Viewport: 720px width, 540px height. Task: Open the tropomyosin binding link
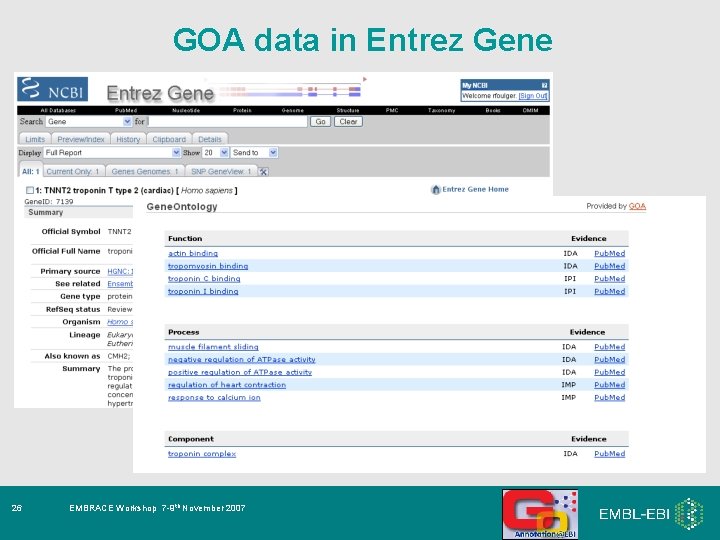[x=208, y=266]
